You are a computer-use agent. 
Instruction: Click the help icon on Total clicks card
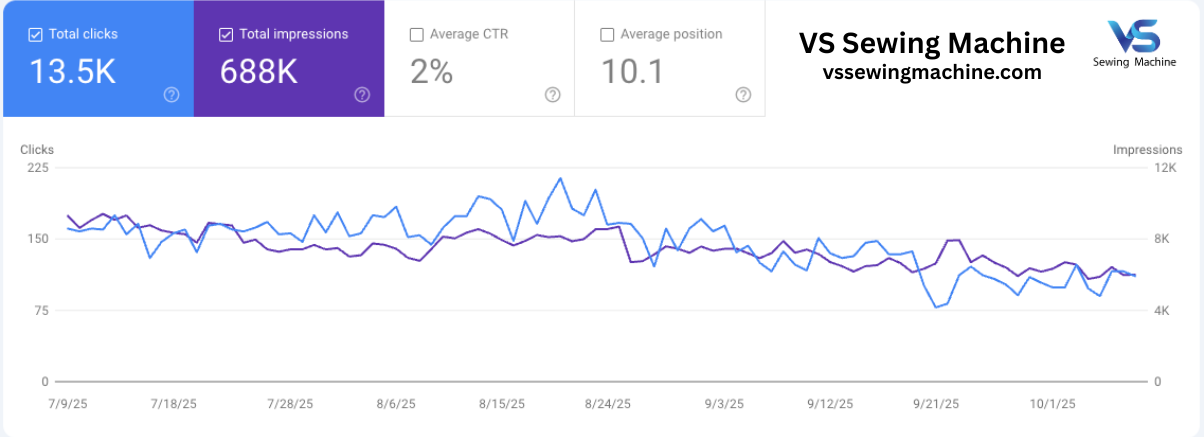tap(172, 94)
